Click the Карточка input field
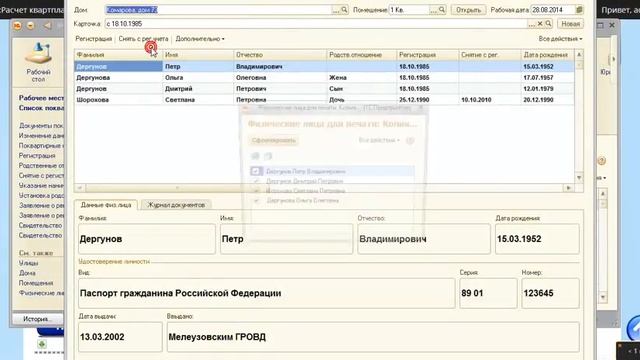640x360 pixels. coord(316,24)
